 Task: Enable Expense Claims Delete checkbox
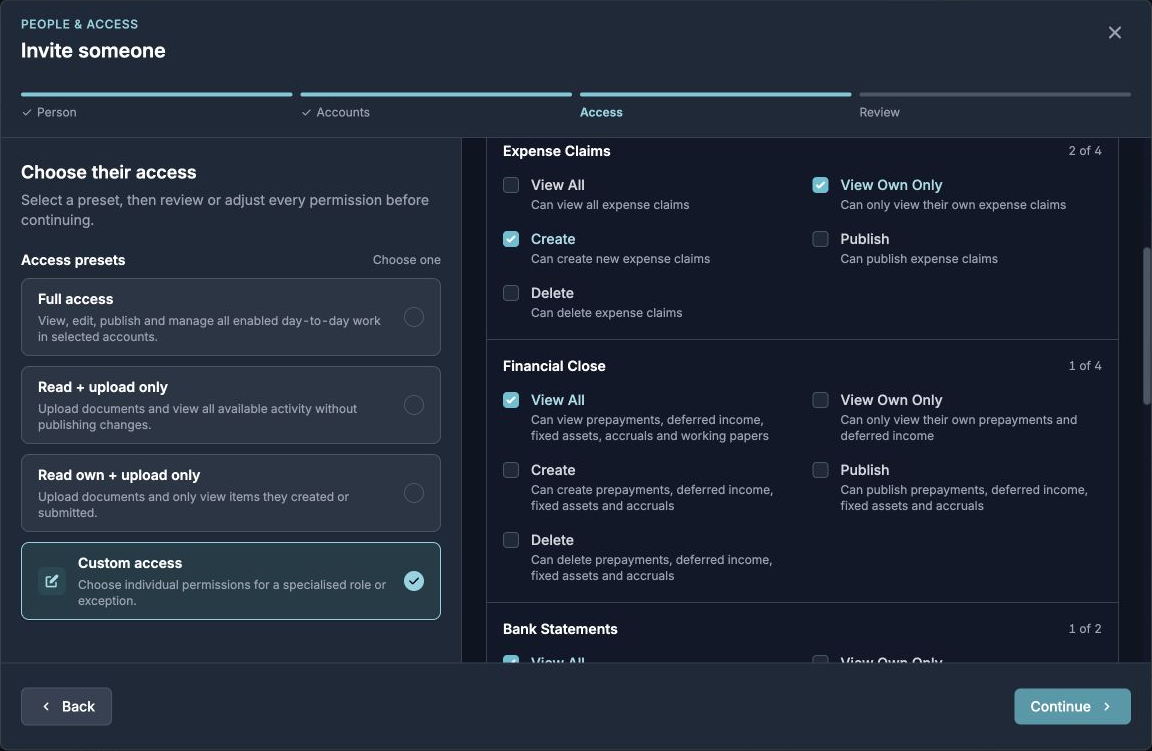click(511, 292)
